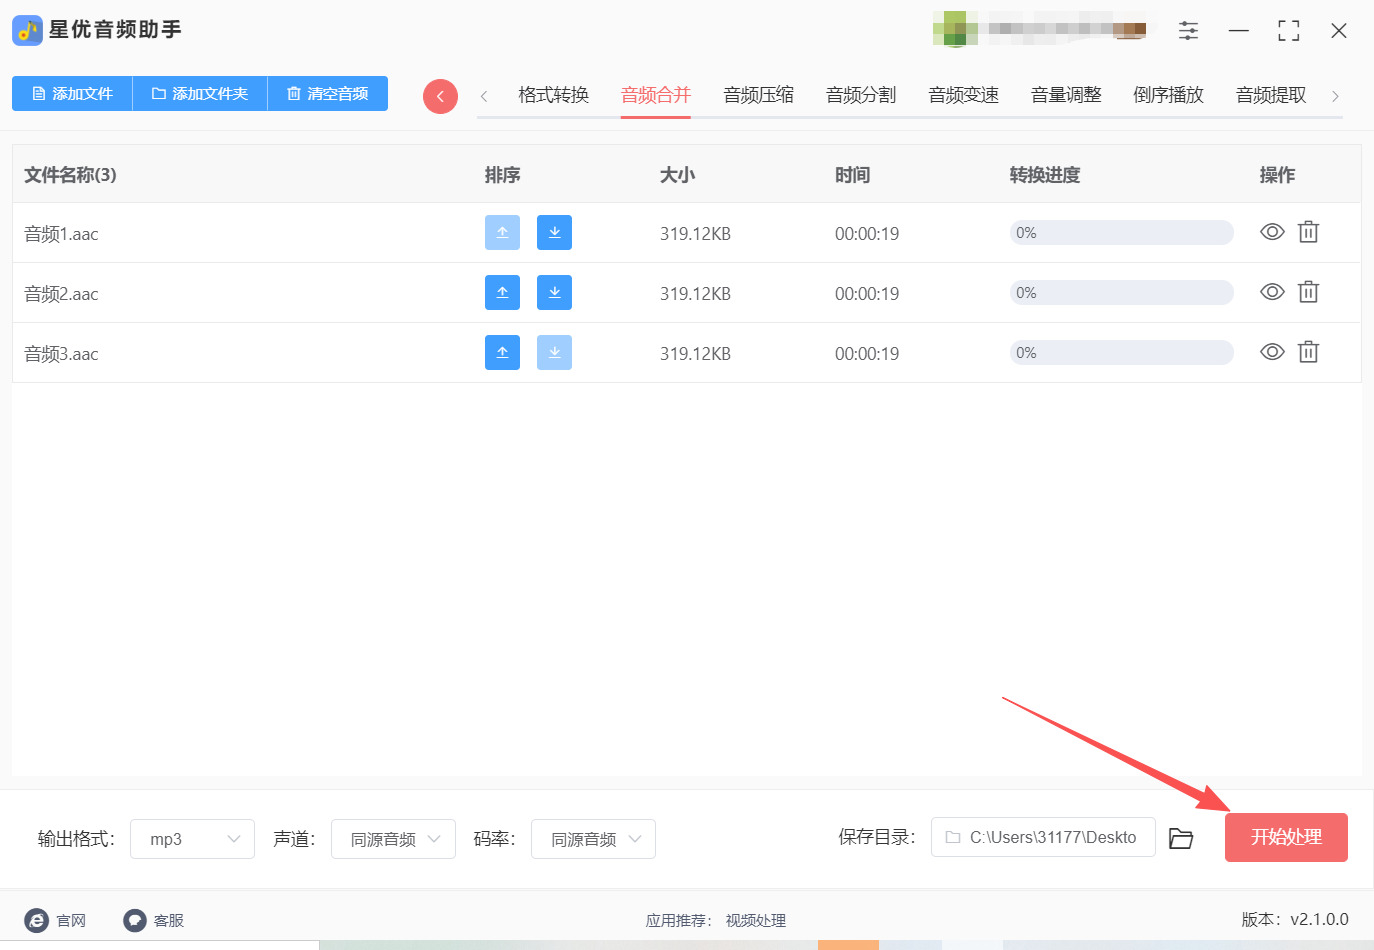
Task: Delete 音频3.aac using trash icon
Action: (1308, 352)
